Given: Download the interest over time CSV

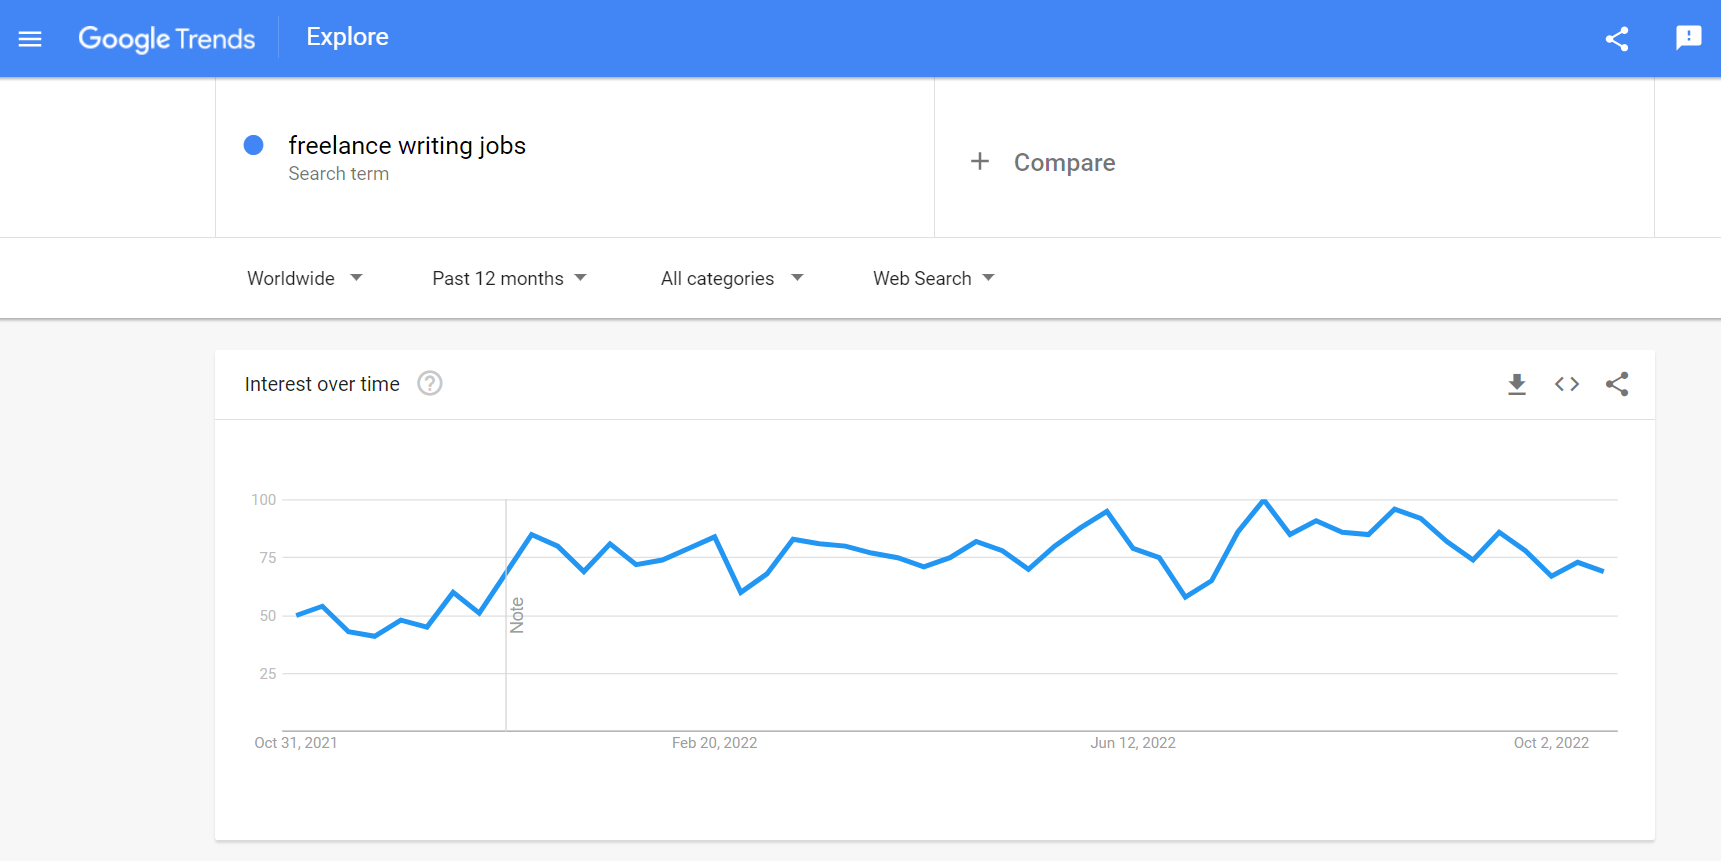Looking at the screenshot, I should (1517, 384).
